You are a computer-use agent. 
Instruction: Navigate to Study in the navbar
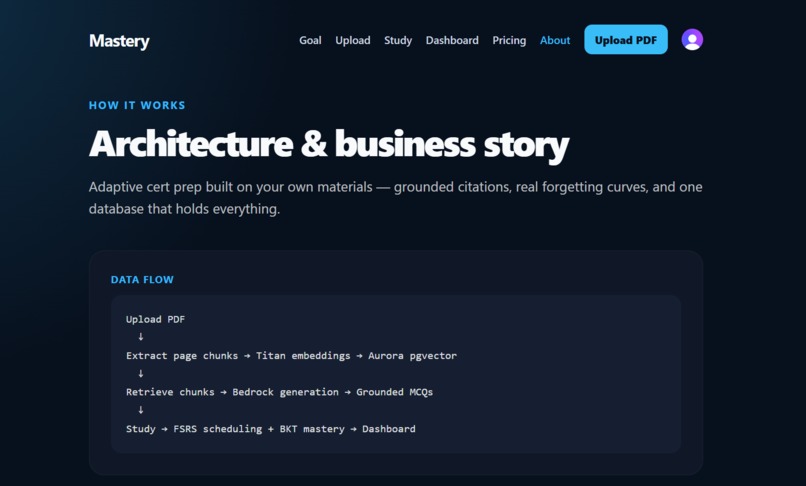click(x=398, y=40)
